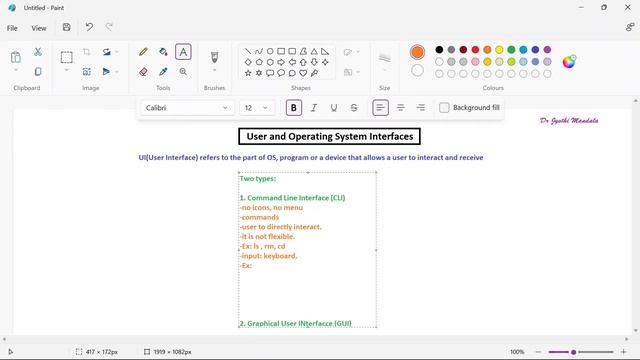The image size is (640, 360).
Task: Click the Rotate image icon
Action: point(107,51)
